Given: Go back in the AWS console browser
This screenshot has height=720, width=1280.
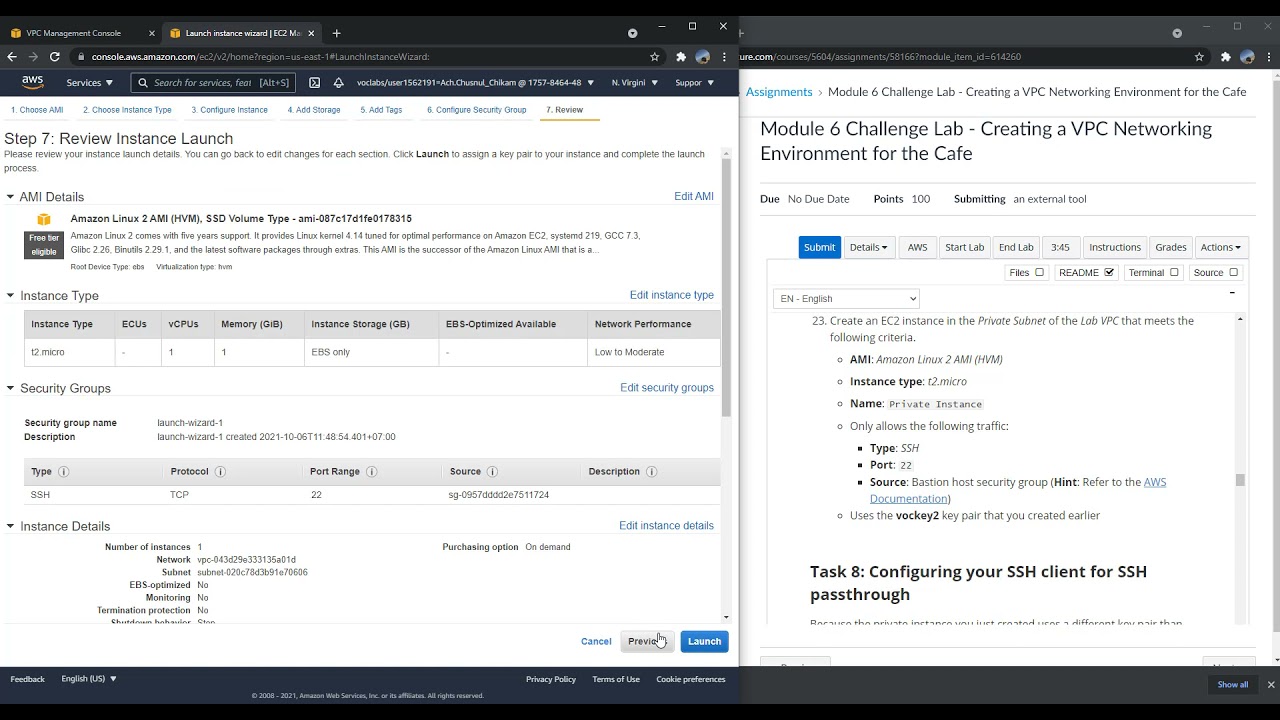Looking at the screenshot, I should (13, 57).
